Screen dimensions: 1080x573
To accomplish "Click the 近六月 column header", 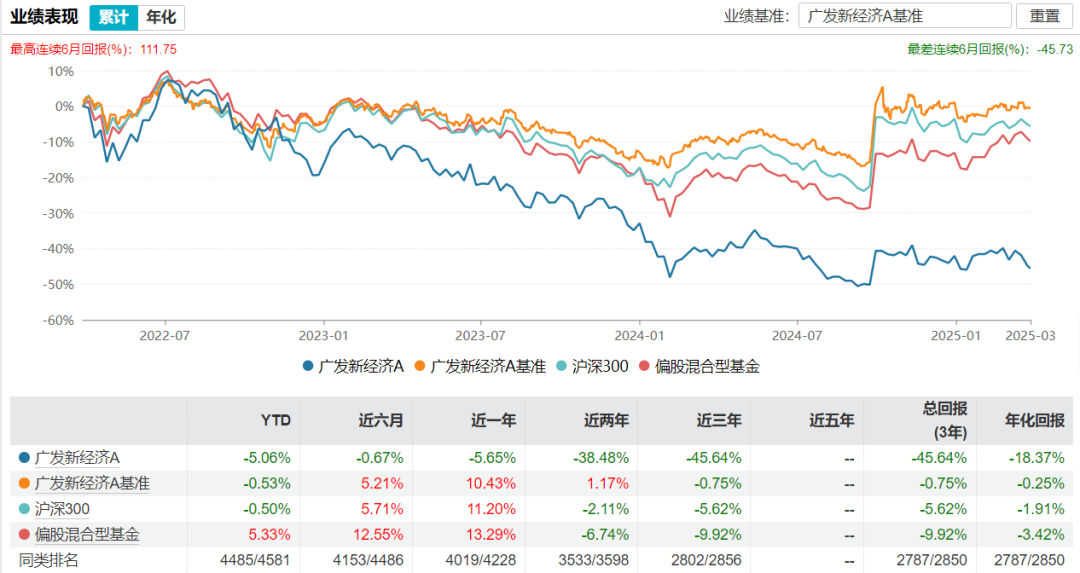I will [381, 420].
